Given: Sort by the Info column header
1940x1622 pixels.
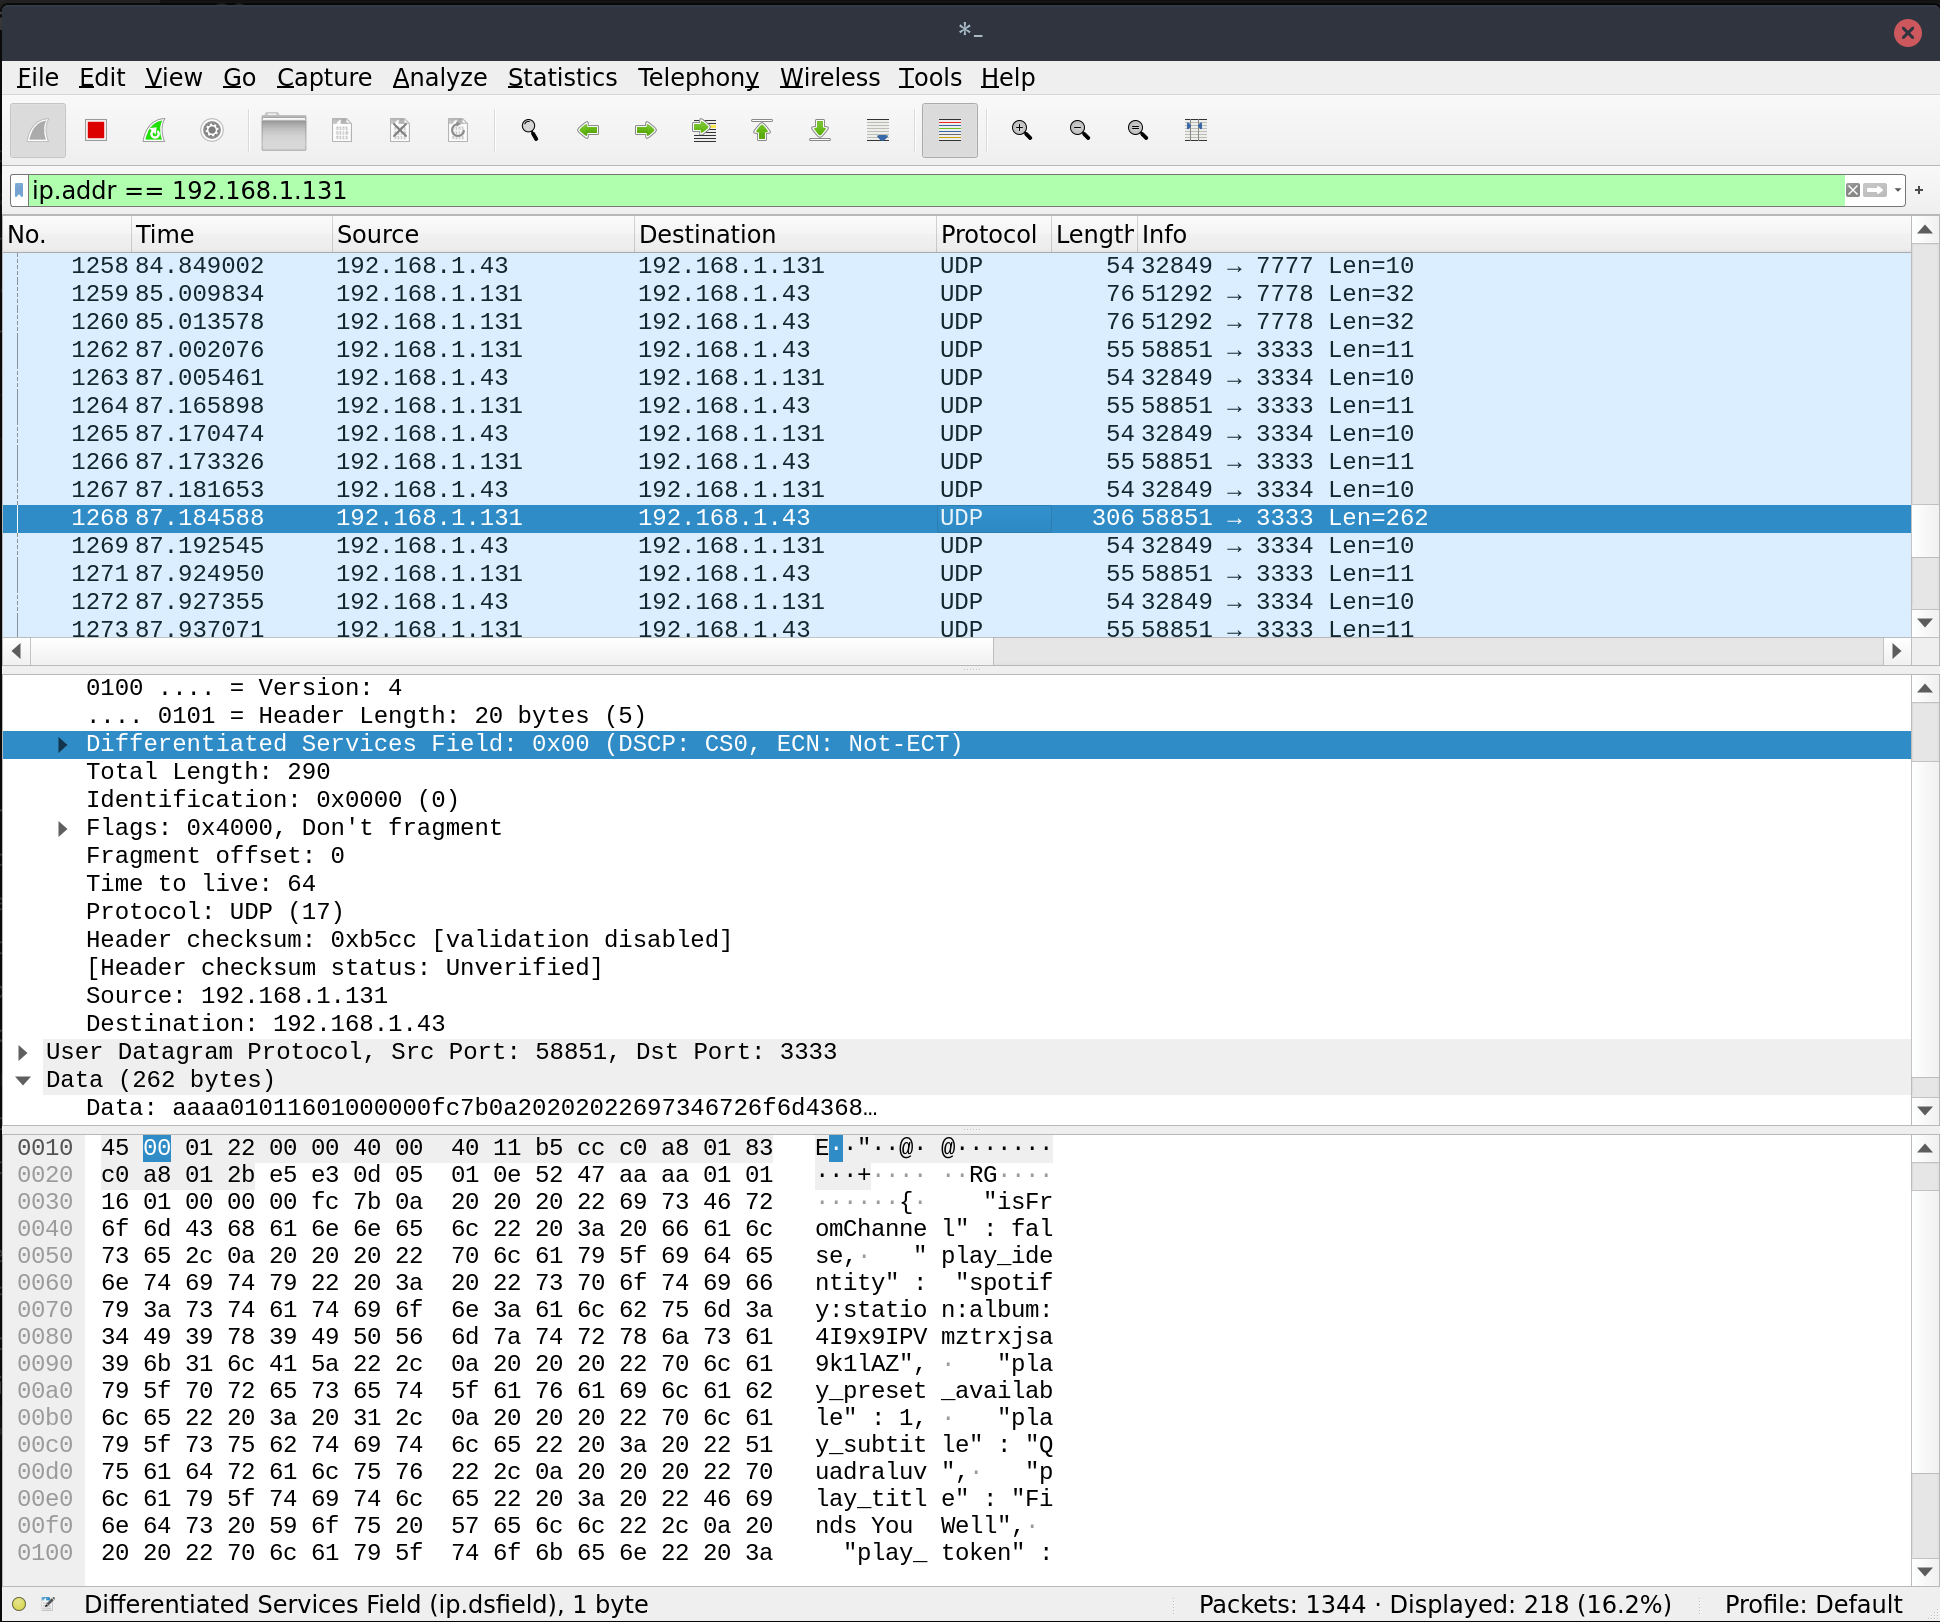Looking at the screenshot, I should 1524,234.
